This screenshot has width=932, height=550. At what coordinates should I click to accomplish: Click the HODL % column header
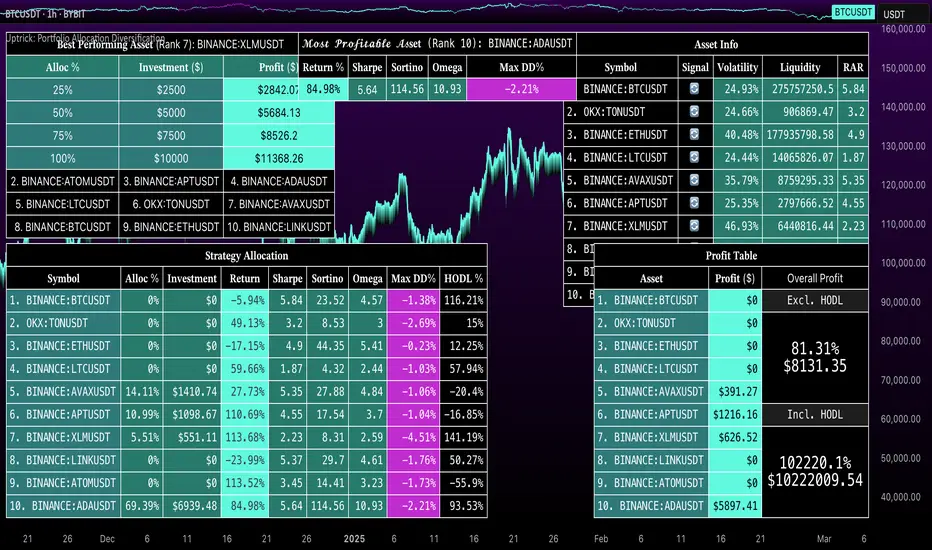(464, 278)
